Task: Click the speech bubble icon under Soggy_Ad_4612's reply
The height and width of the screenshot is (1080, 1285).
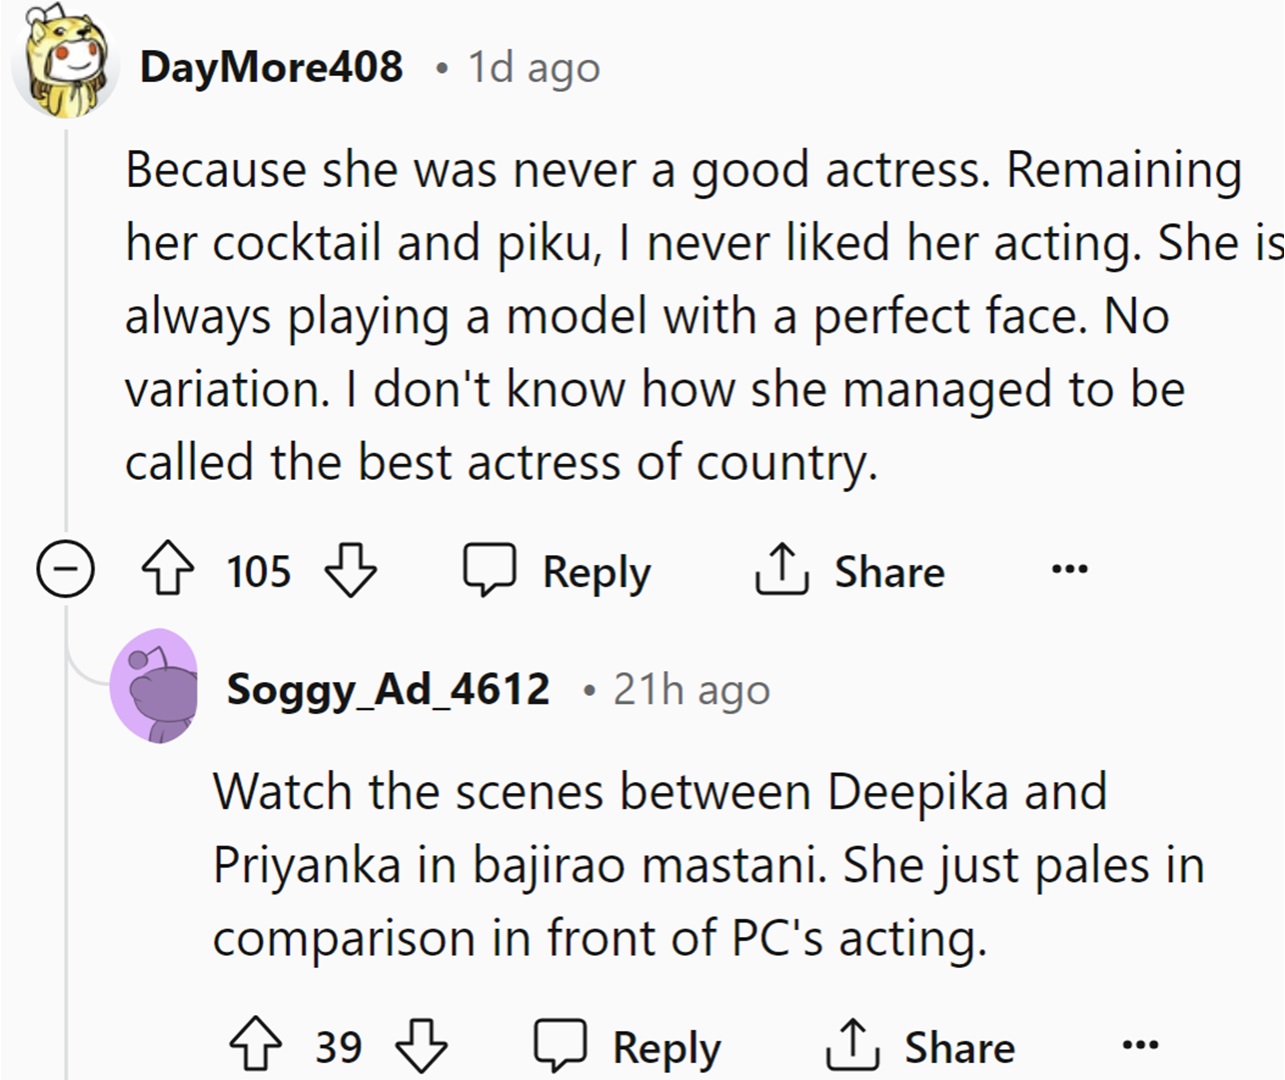Action: 560,1046
